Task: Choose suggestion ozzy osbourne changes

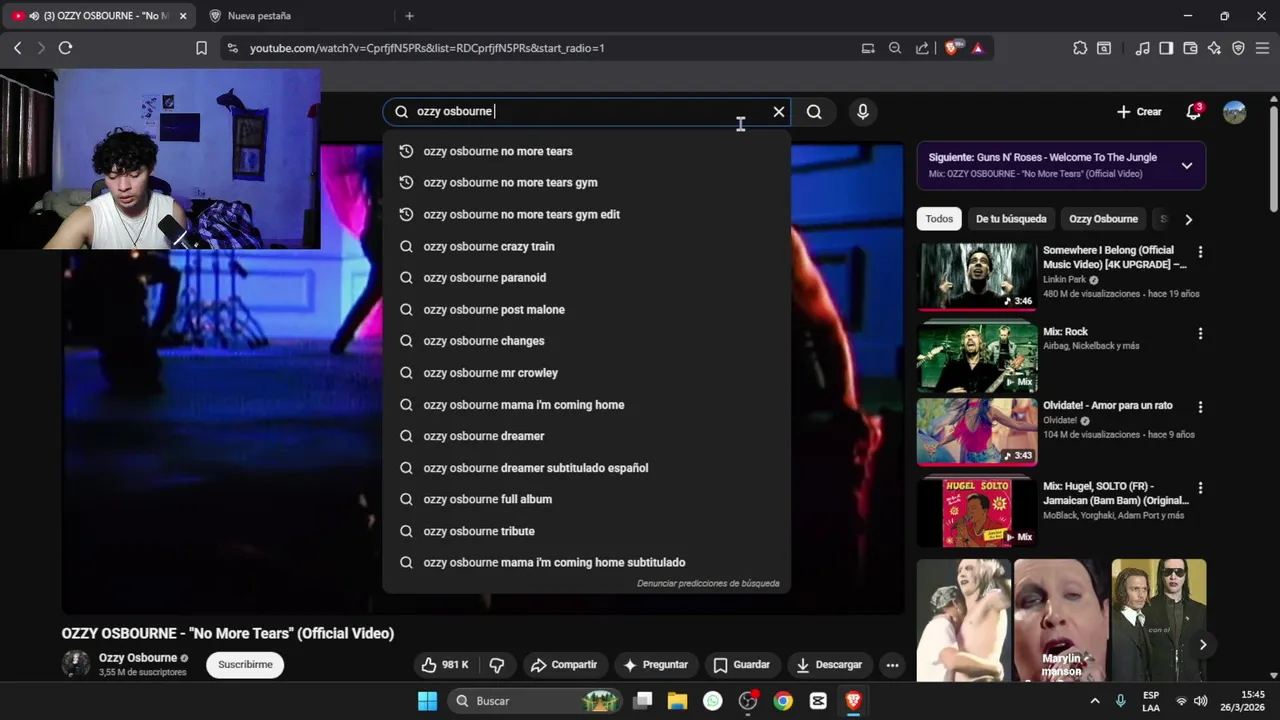Action: click(587, 341)
